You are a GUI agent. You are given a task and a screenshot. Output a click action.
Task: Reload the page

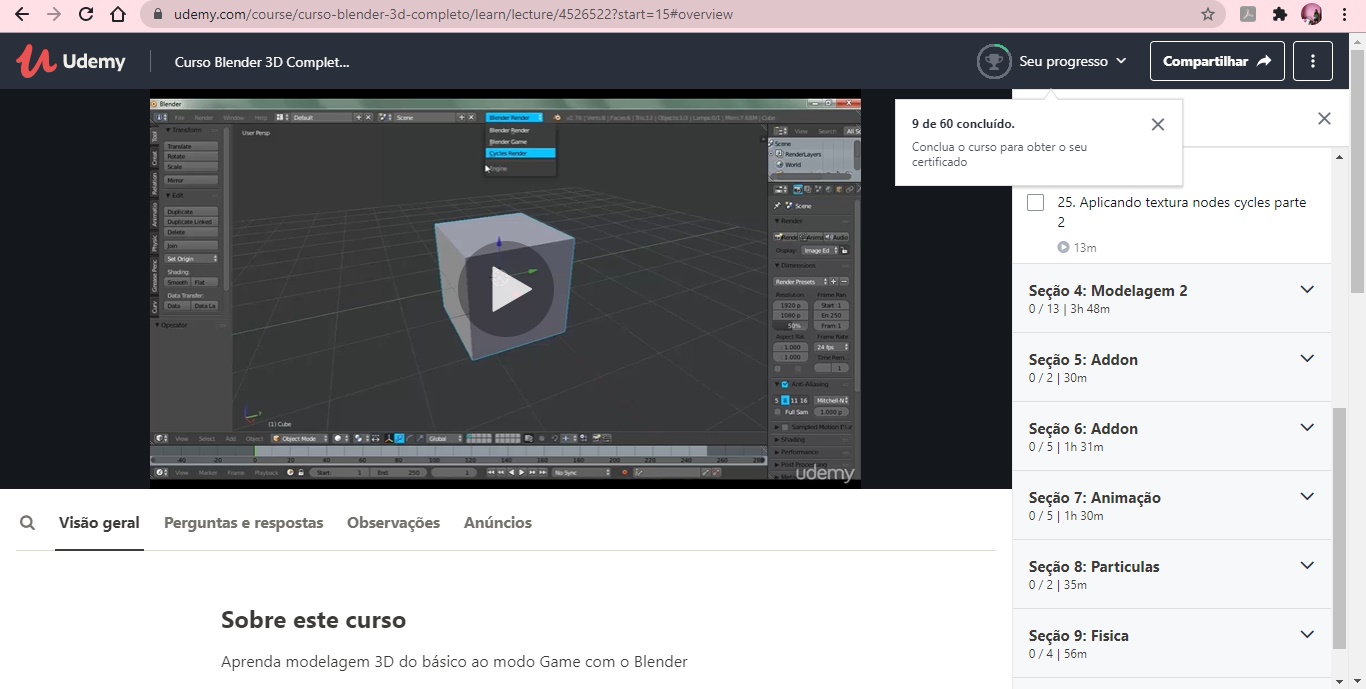(86, 14)
